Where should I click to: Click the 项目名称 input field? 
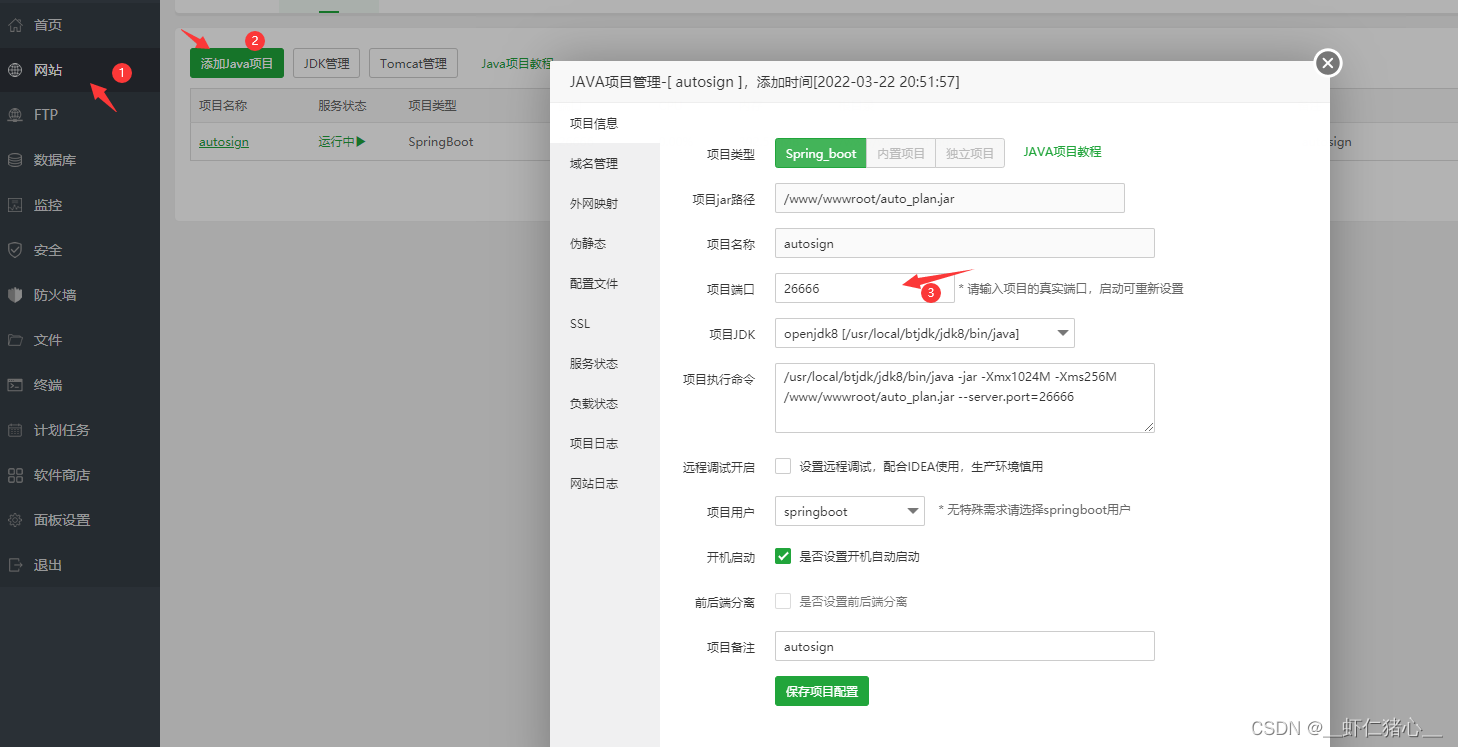pyautogui.click(x=965, y=243)
